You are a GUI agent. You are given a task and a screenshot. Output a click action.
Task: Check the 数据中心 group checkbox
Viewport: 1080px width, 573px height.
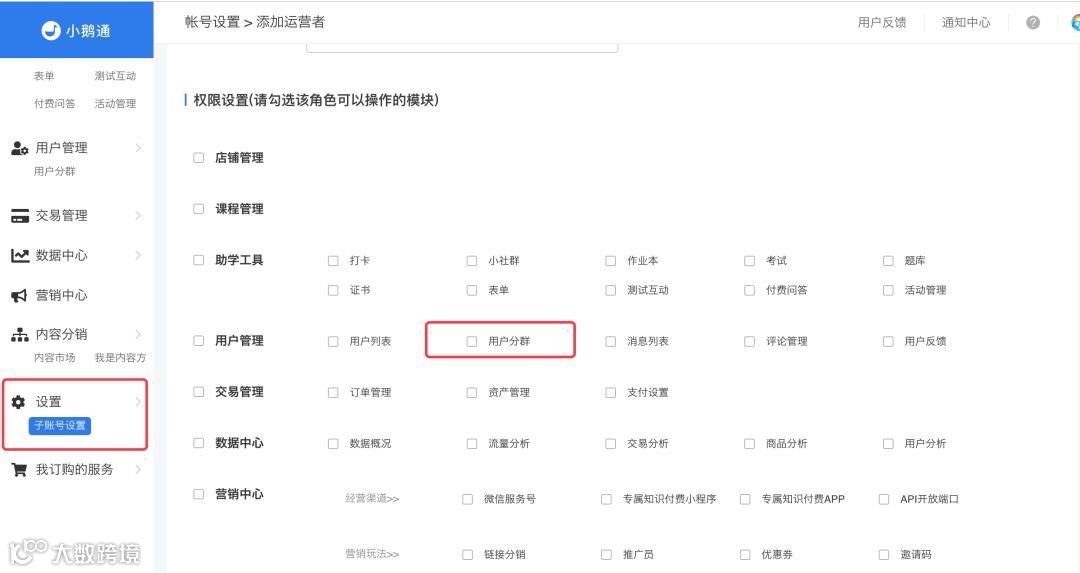pos(198,443)
